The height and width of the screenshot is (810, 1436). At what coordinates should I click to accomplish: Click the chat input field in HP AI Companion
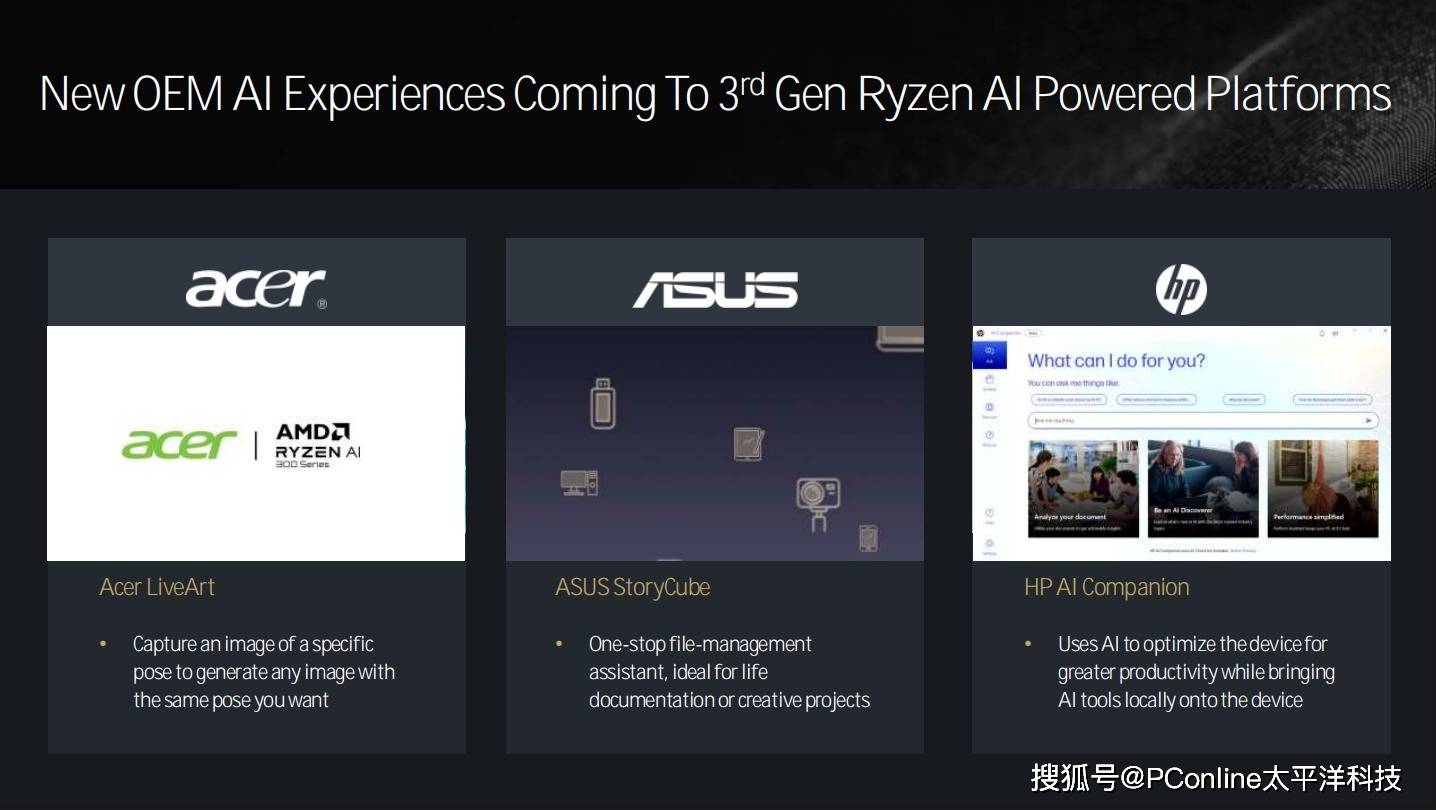1204,421
